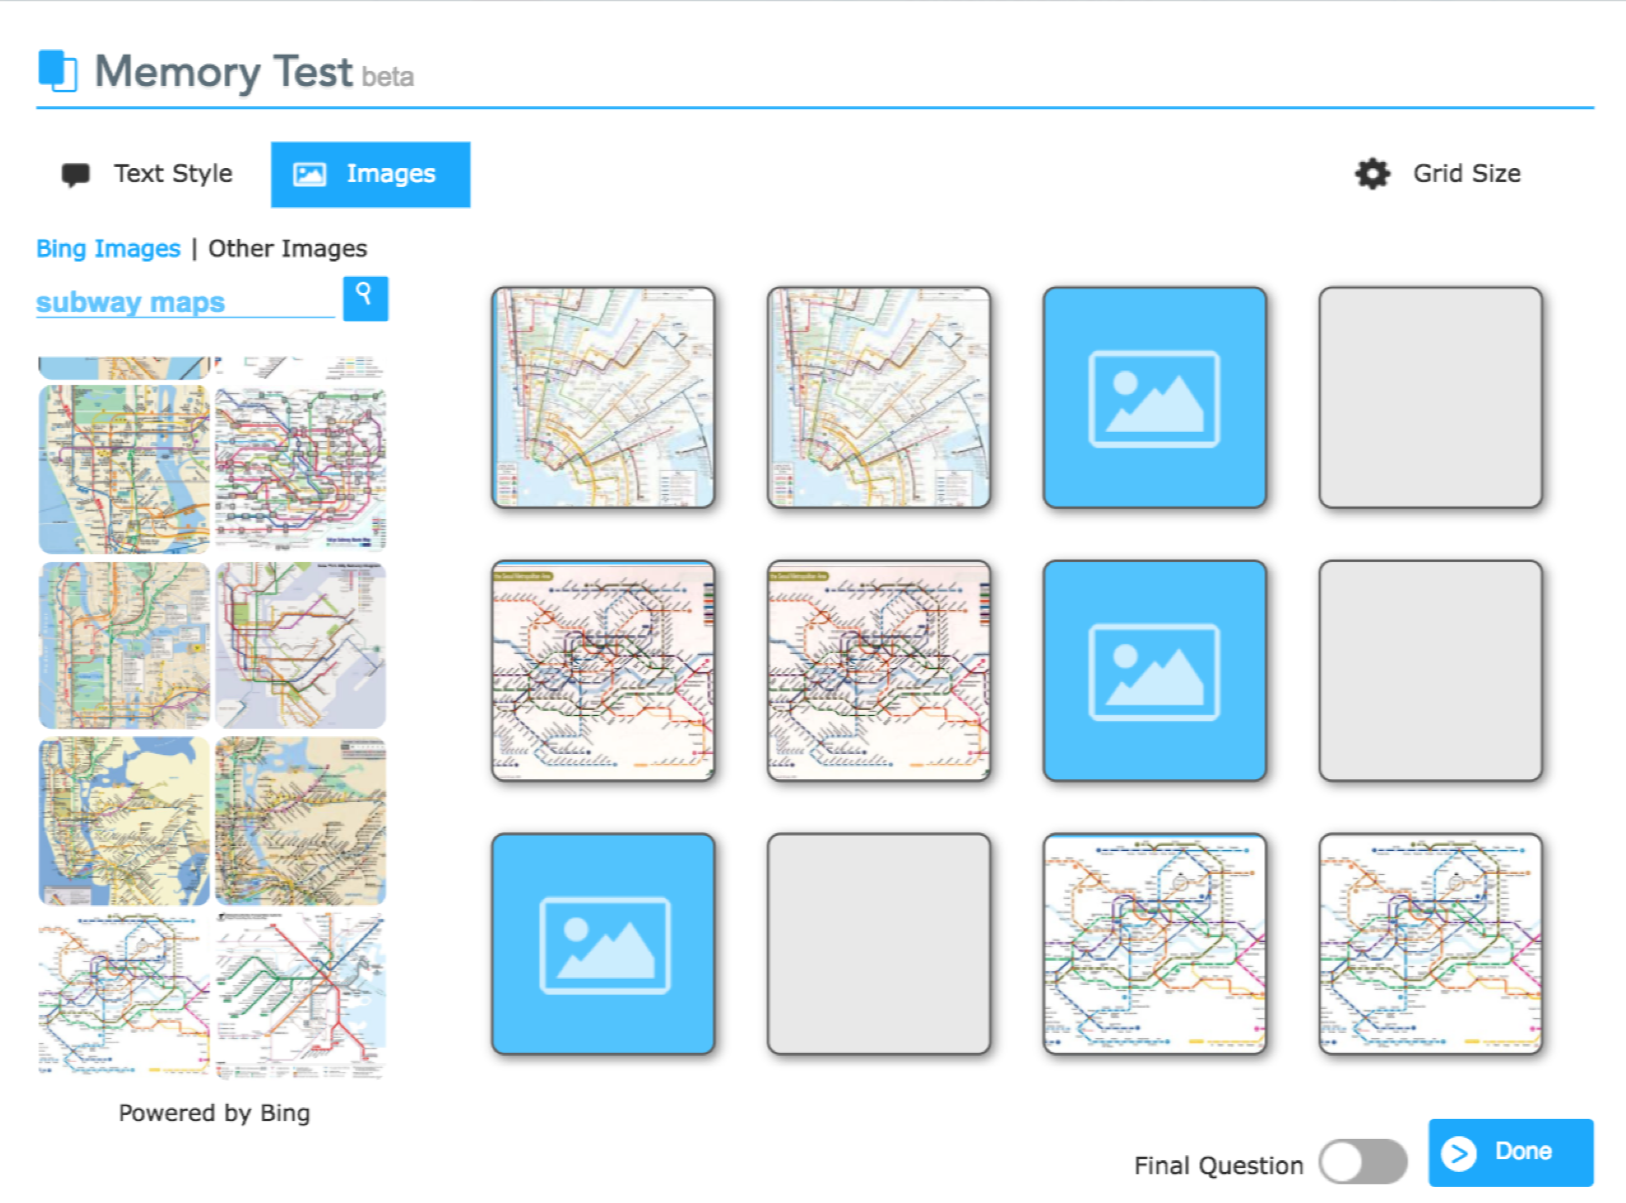
Task: Select the red and green diagonal lines map thumbnail
Action: 301,996
